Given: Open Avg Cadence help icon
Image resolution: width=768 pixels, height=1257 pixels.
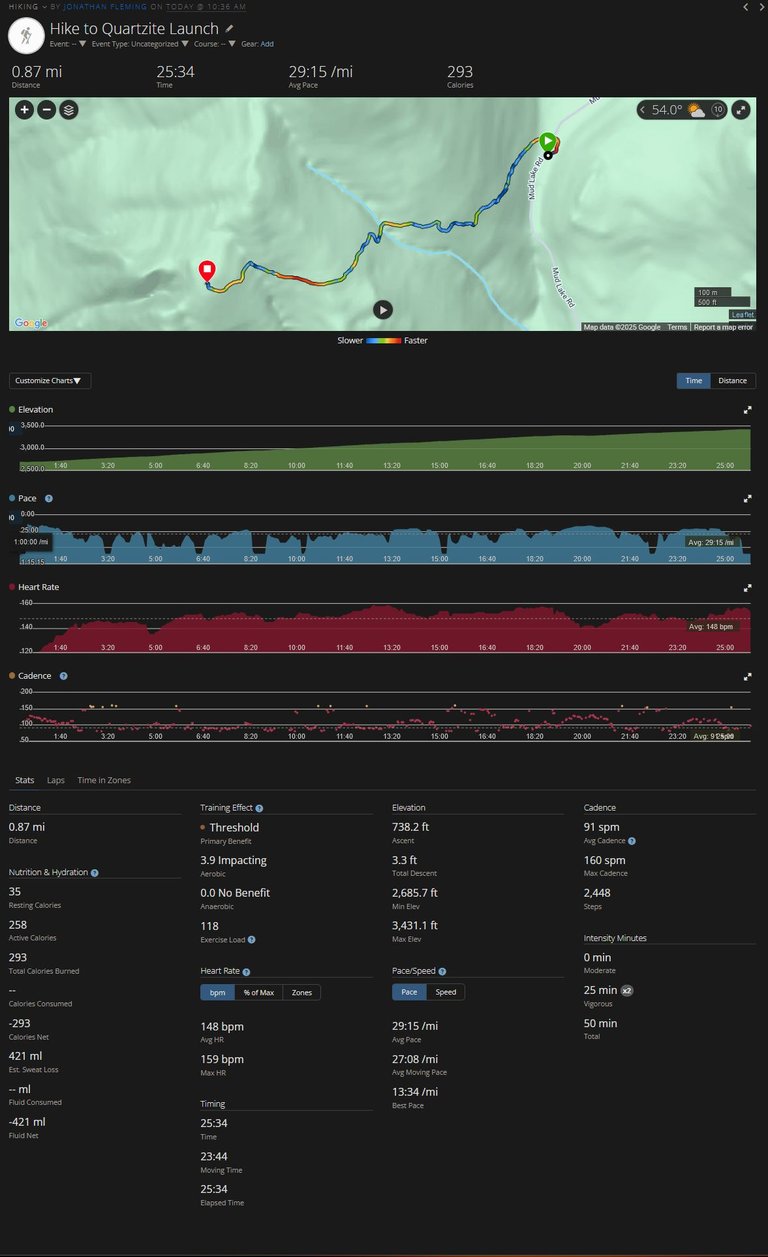Looking at the screenshot, I should pos(631,841).
